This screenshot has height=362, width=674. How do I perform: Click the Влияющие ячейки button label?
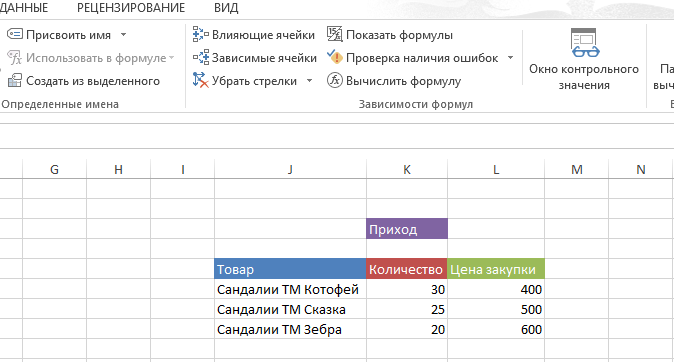(263, 35)
